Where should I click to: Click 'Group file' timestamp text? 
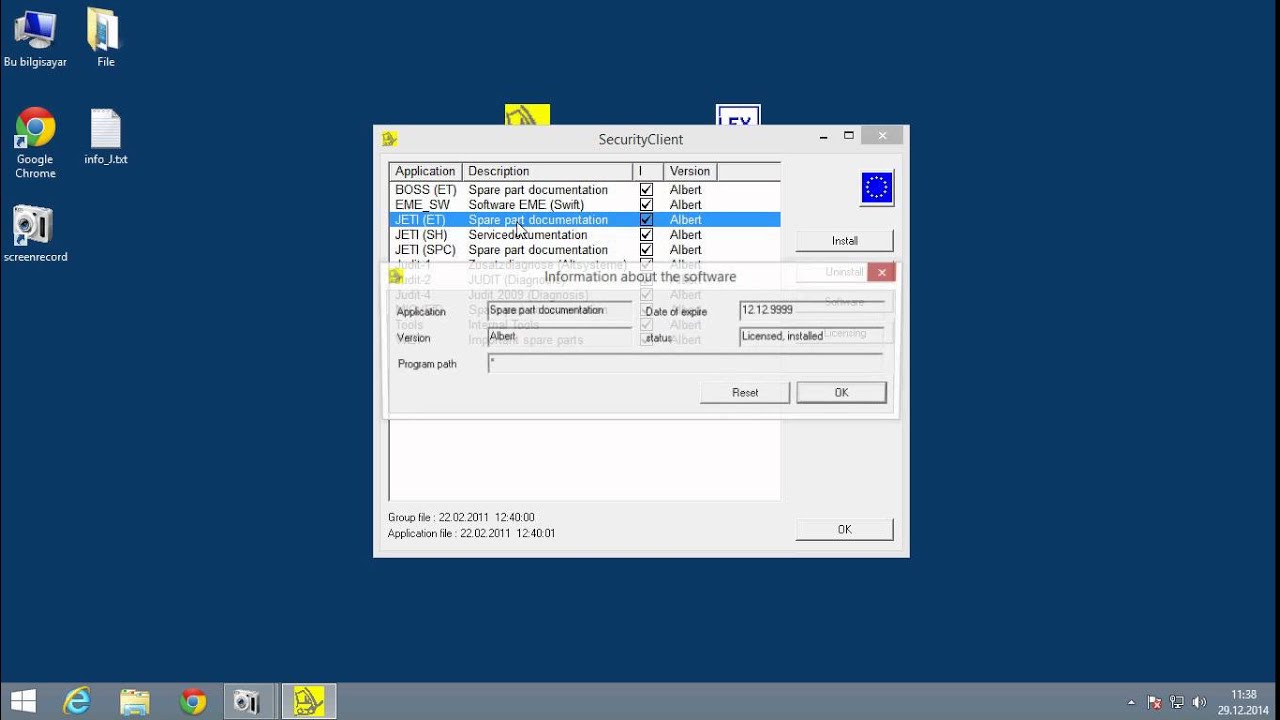(x=461, y=518)
